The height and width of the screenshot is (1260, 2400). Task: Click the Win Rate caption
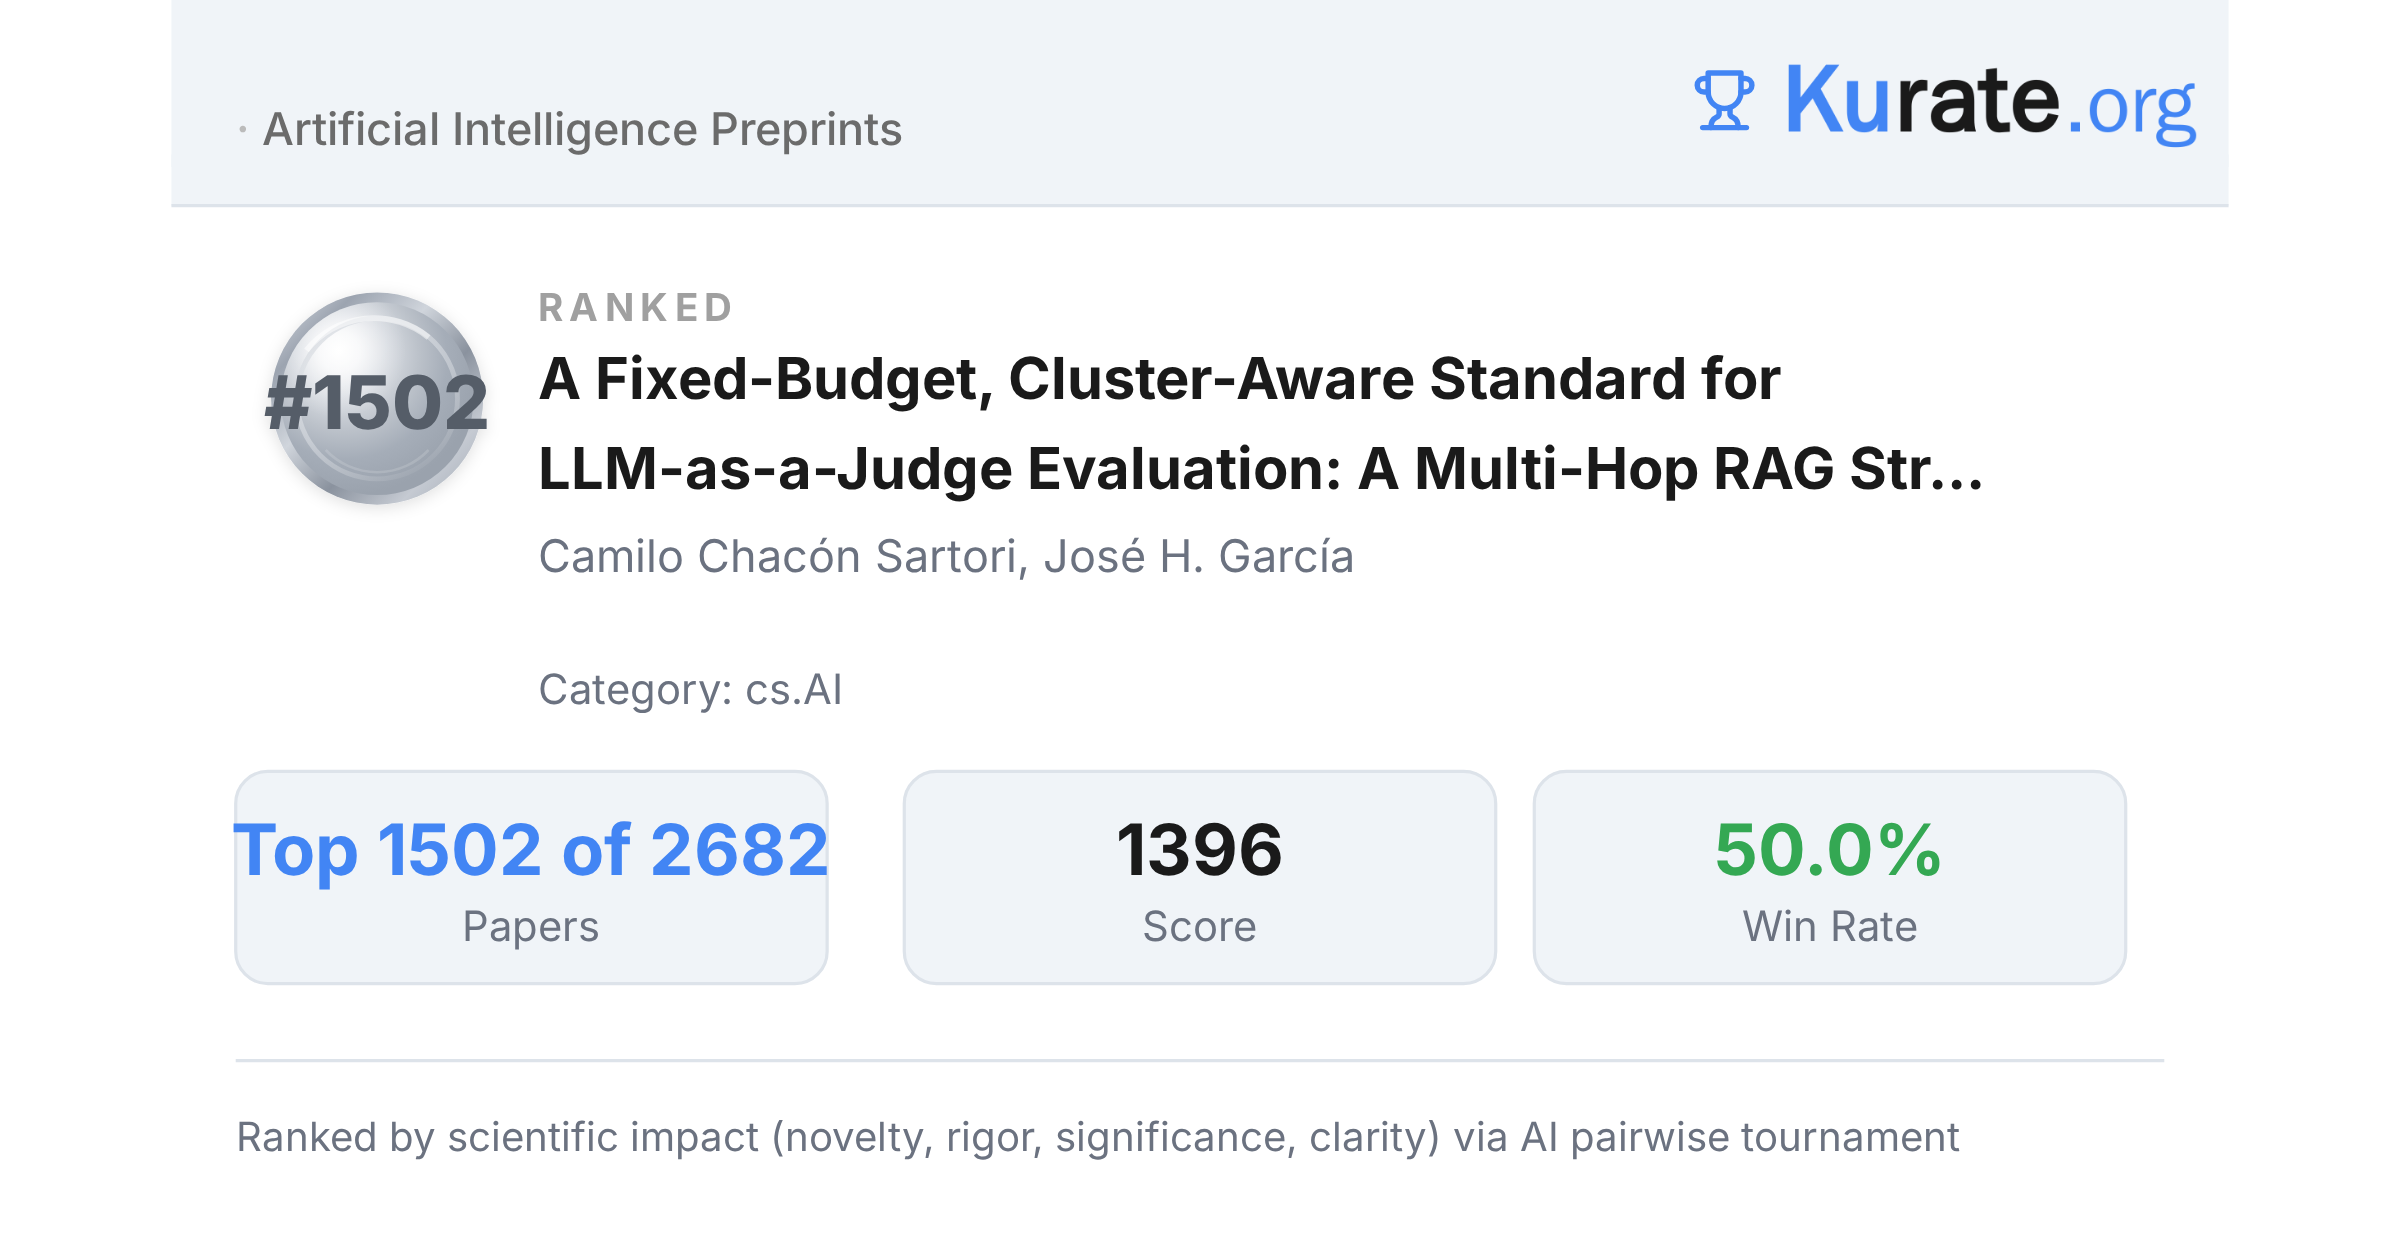pos(1829,927)
